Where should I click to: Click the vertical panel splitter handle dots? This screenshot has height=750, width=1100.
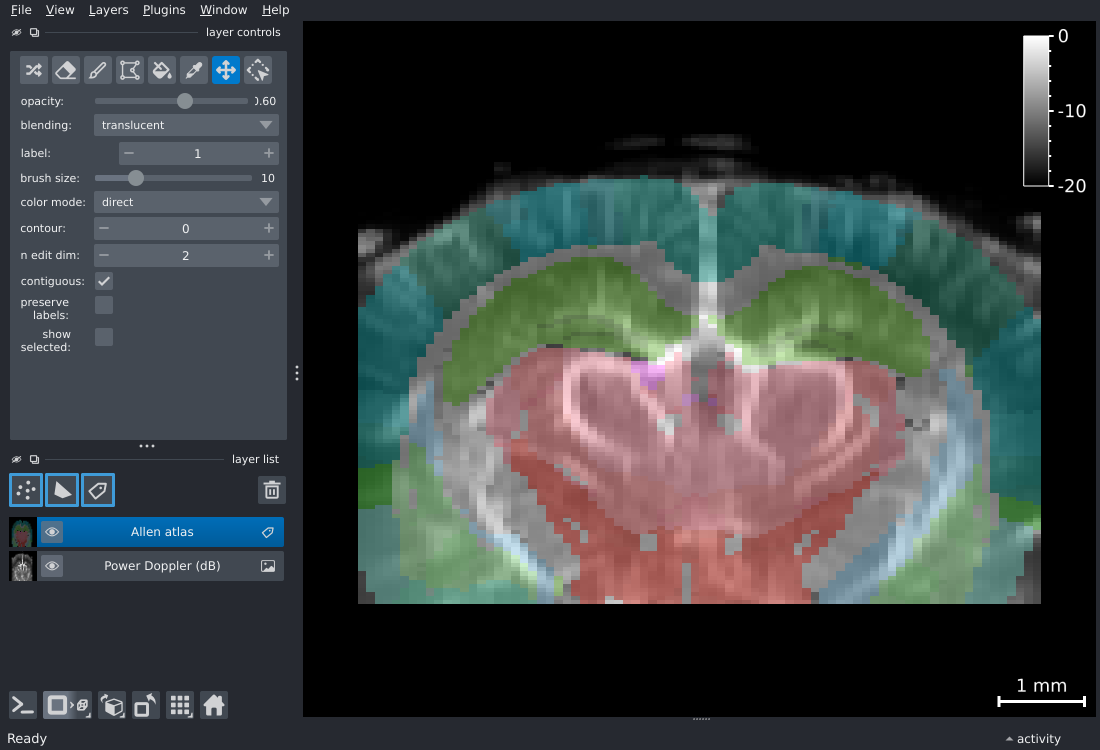coord(297,373)
